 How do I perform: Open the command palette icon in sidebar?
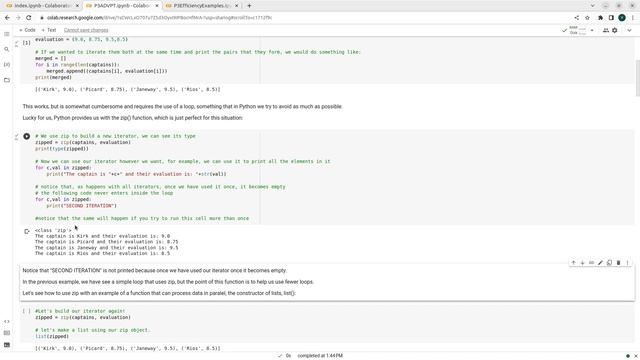7,333
